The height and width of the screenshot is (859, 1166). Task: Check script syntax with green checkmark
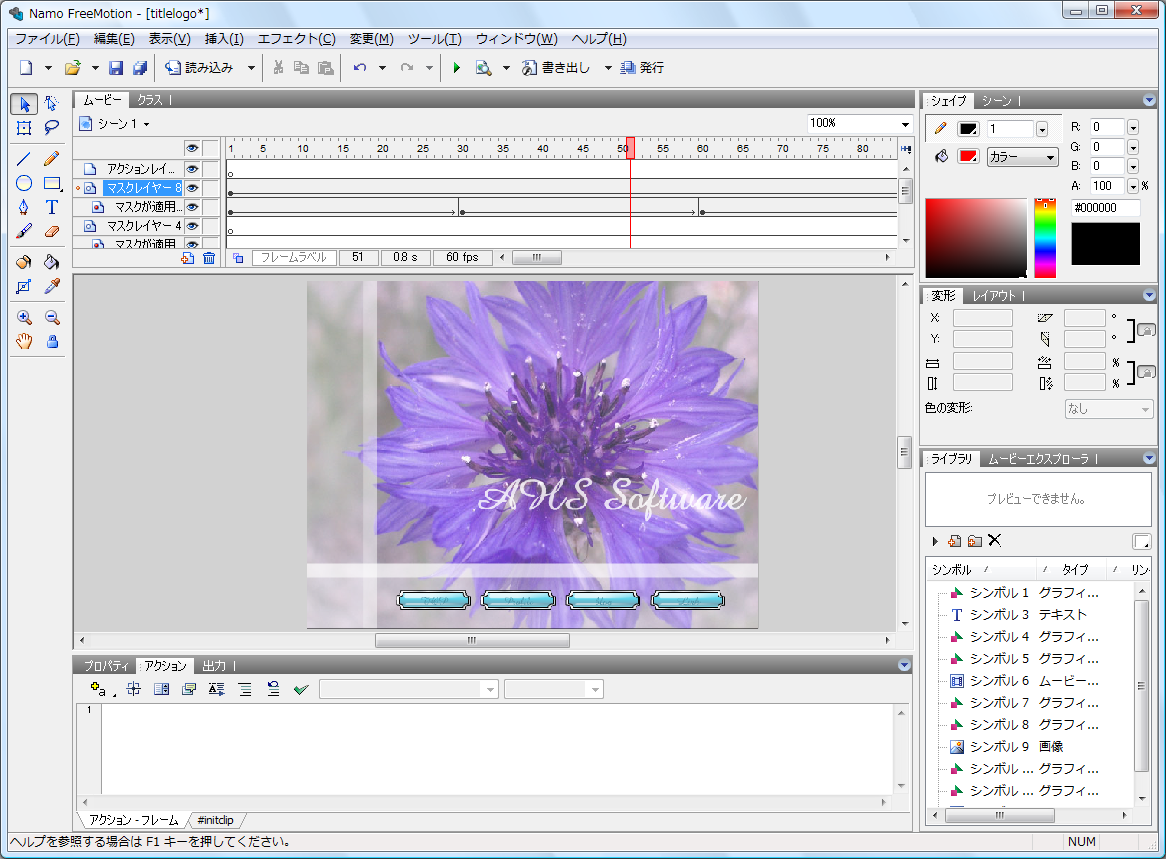[301, 689]
